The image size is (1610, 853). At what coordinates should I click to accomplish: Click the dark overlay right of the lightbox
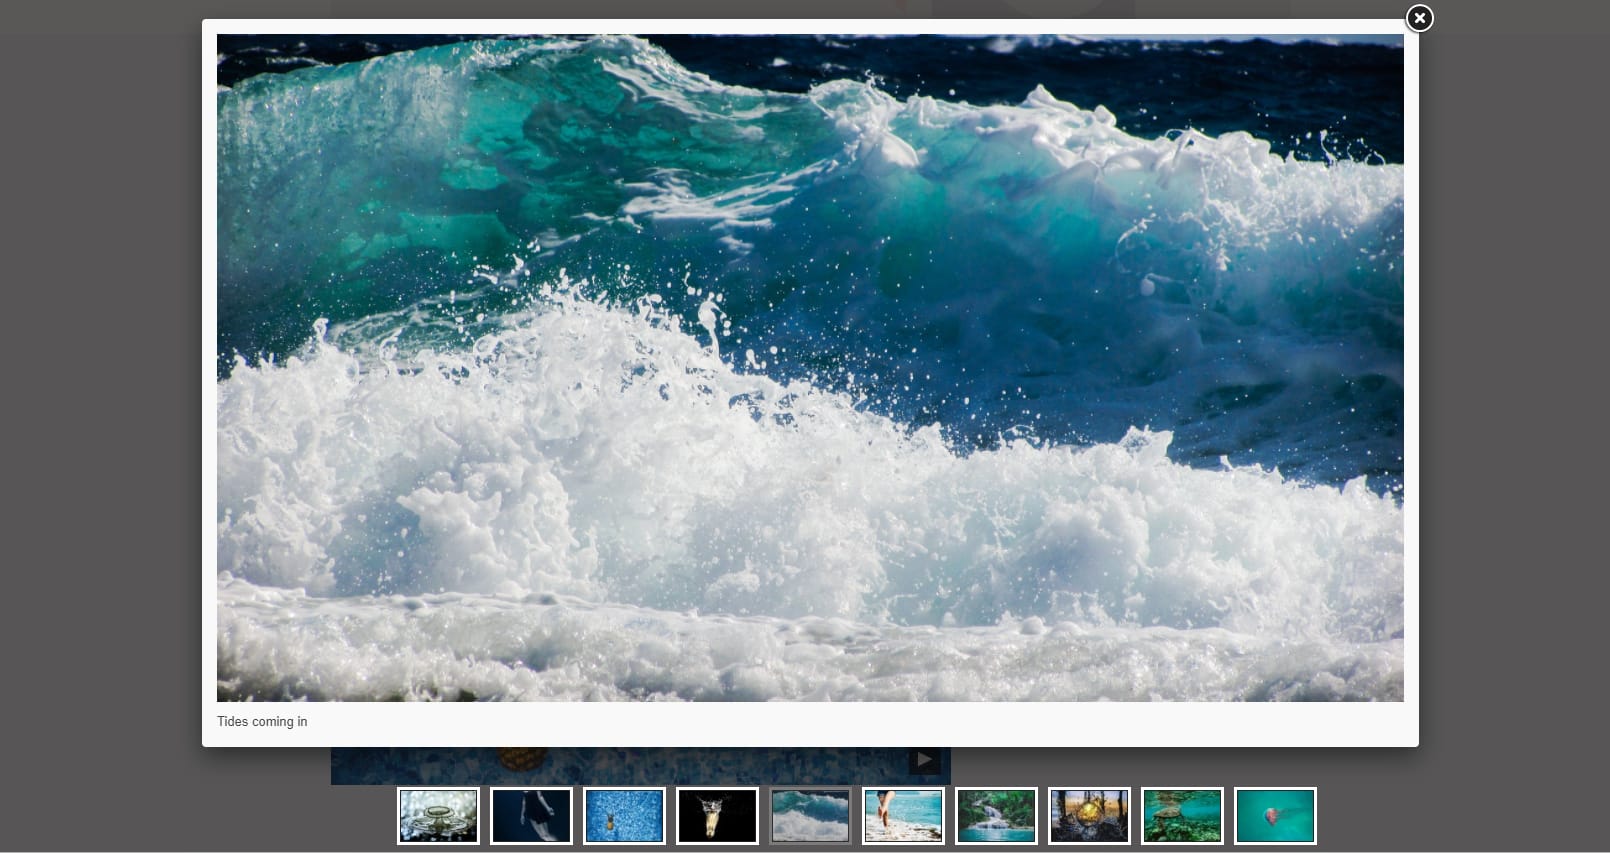[1515, 400]
